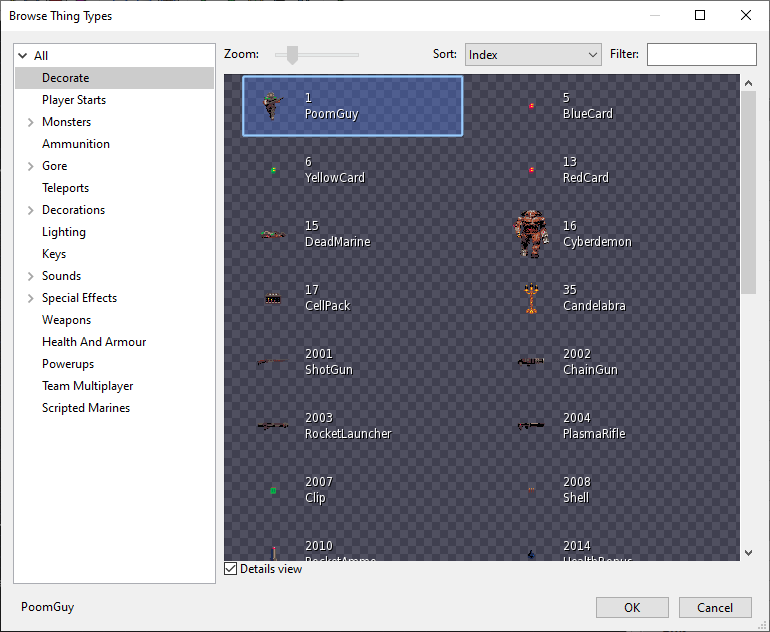Expand the Decorations category
Image resolution: width=770 pixels, height=632 pixels.
pos(30,210)
